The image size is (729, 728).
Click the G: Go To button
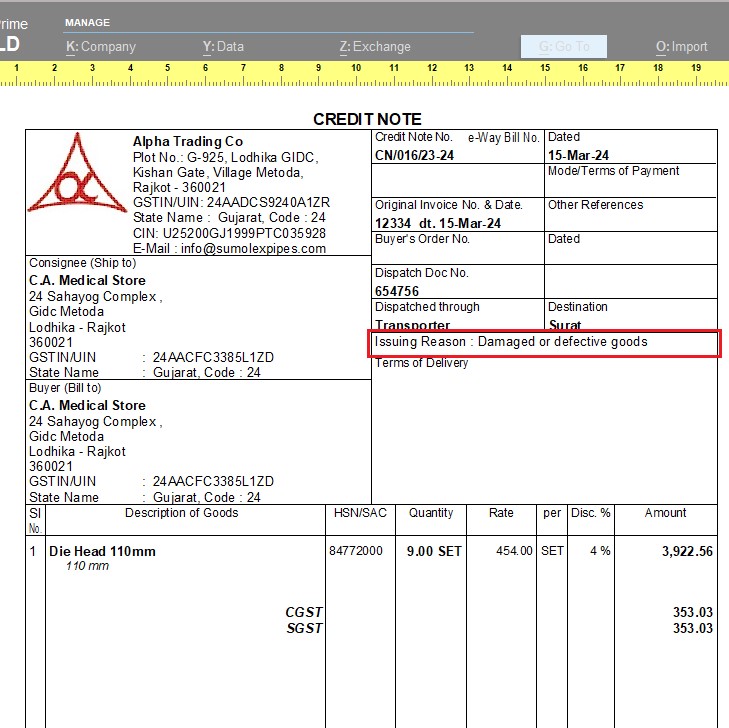(564, 46)
